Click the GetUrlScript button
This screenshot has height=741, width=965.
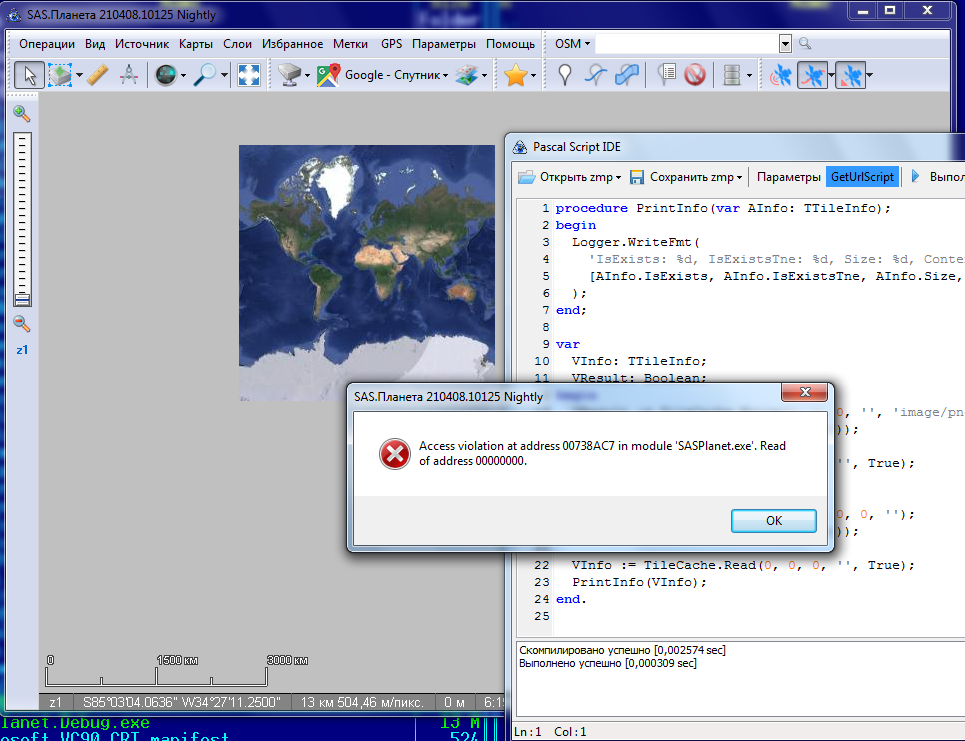[862, 177]
